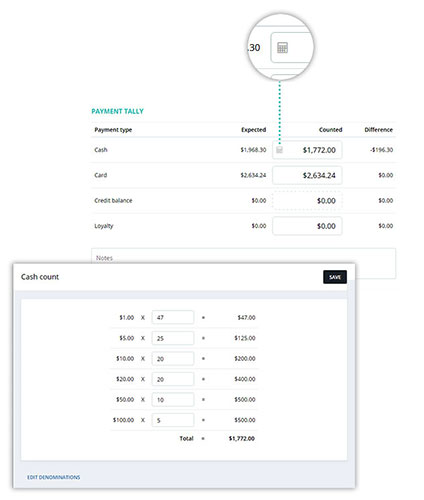Edit the $20.00 quantity field
Viewport: 424px width, 500px height.
coord(173,379)
